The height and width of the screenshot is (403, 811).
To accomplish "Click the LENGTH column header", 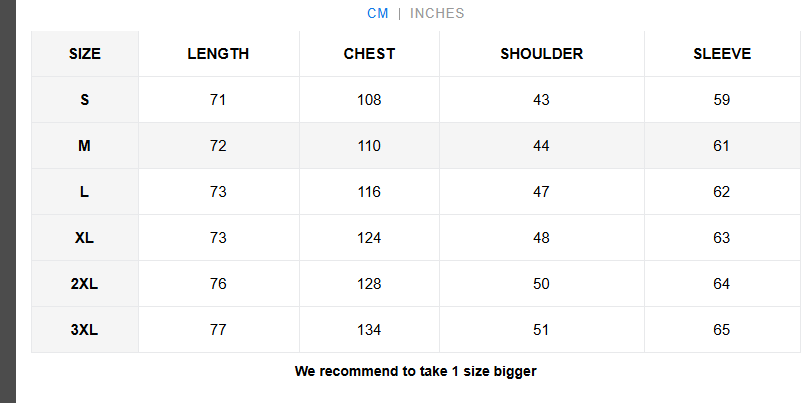I will tap(218, 54).
